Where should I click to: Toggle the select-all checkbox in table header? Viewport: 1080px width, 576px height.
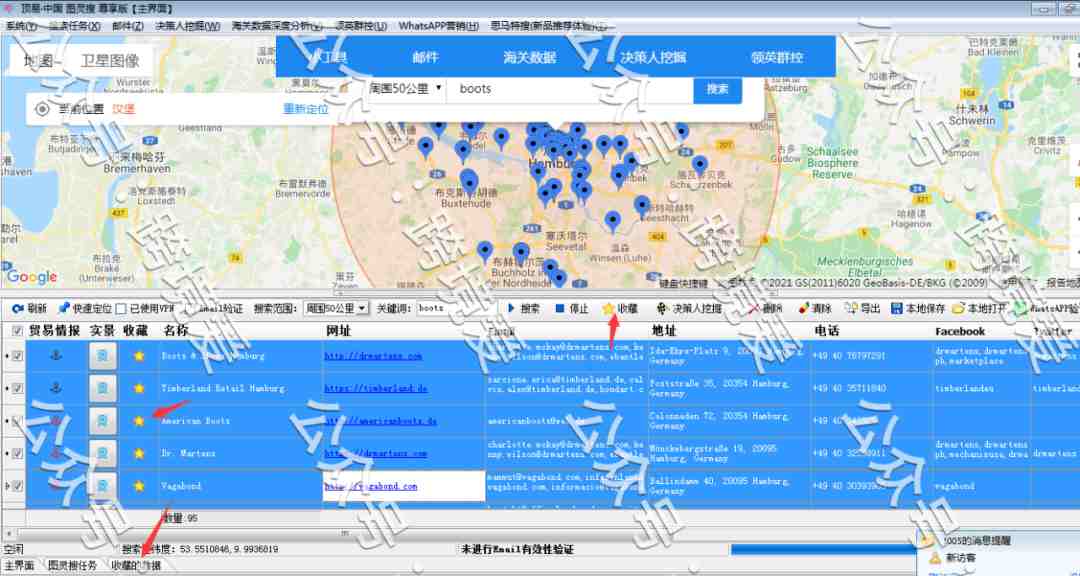pos(18,331)
